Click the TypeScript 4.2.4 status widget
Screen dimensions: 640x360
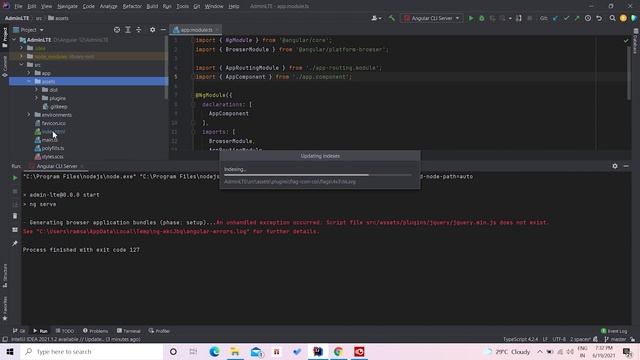(520, 339)
